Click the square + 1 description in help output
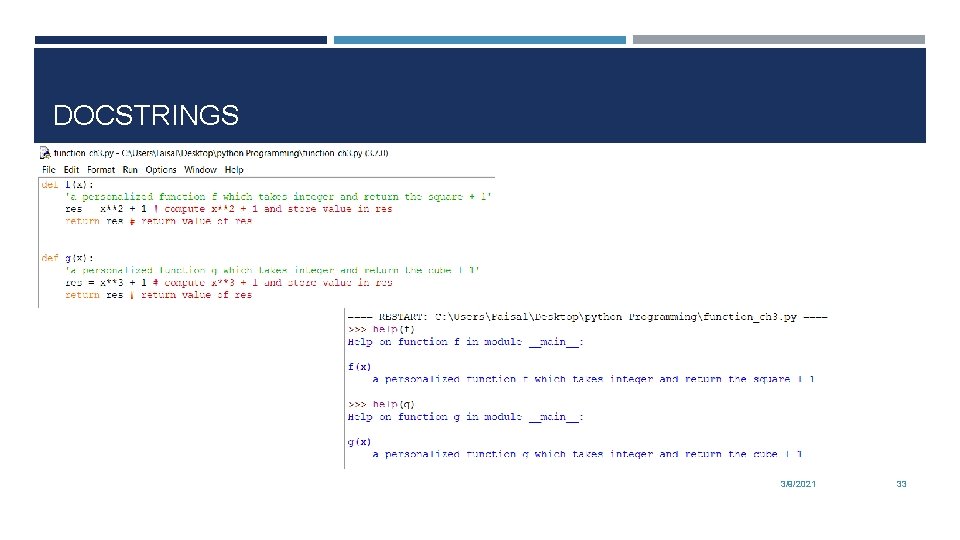Image resolution: width=960 pixels, height=540 pixels. (x=593, y=379)
